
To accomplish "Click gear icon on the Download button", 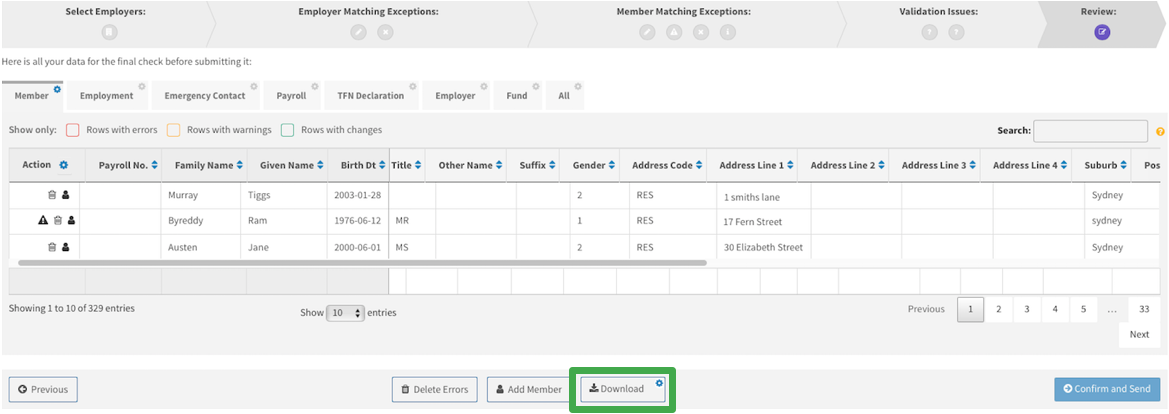I will click(659, 383).
